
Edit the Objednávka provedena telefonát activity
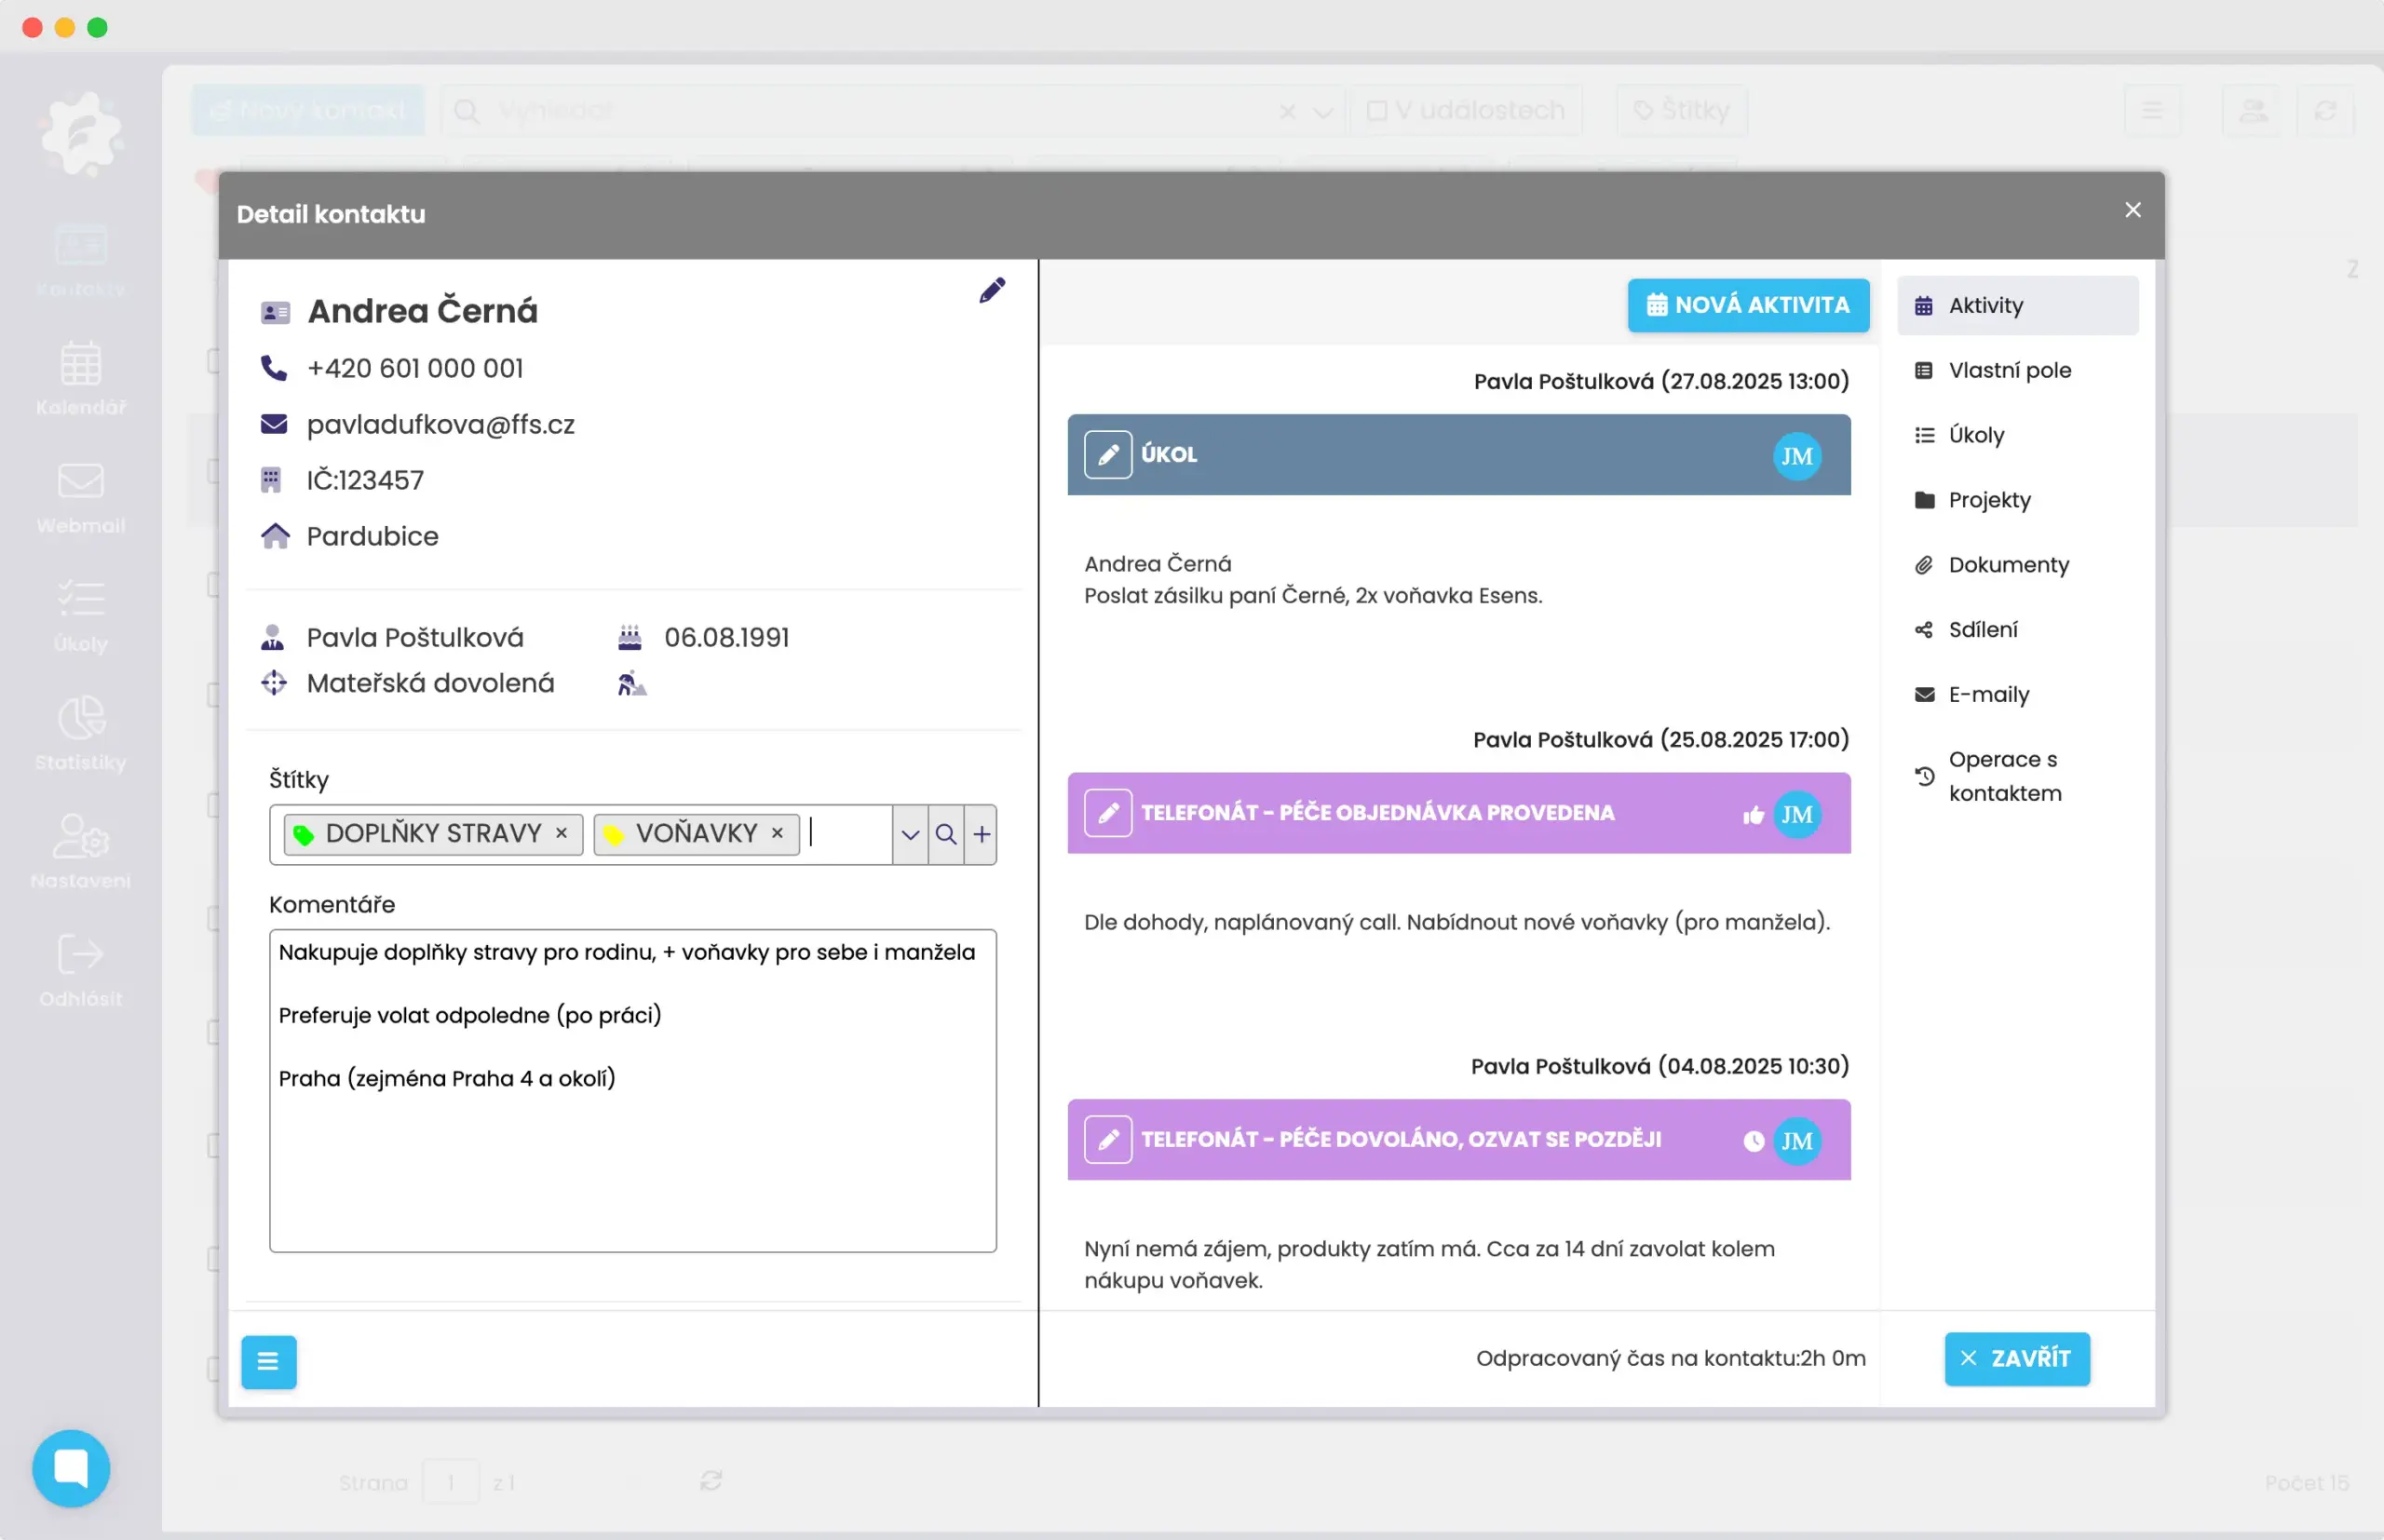click(1107, 813)
